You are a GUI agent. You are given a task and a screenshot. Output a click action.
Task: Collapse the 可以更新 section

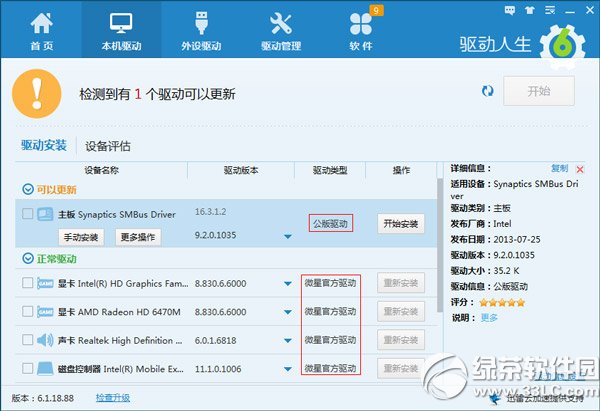click(x=28, y=189)
